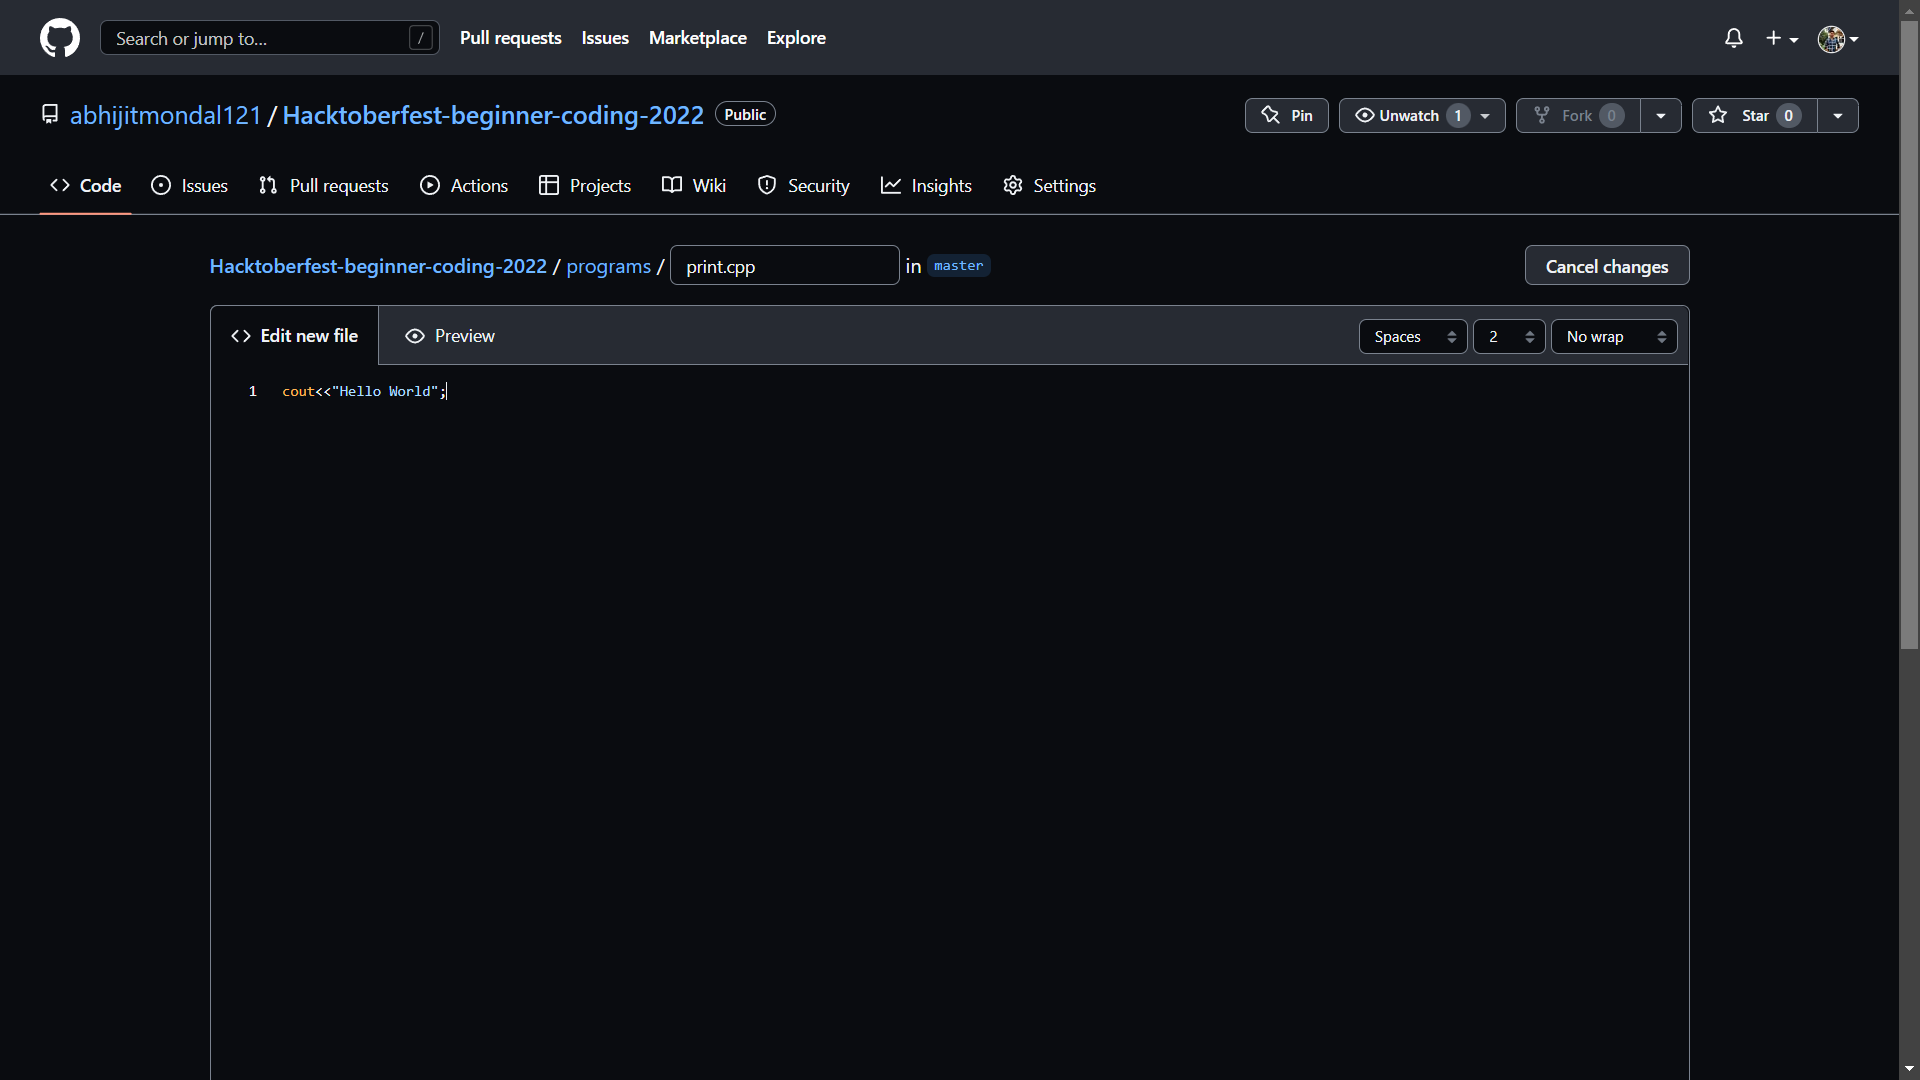Viewport: 1920px width, 1080px height.
Task: Click the print.cpp filename field
Action: [x=784, y=266]
